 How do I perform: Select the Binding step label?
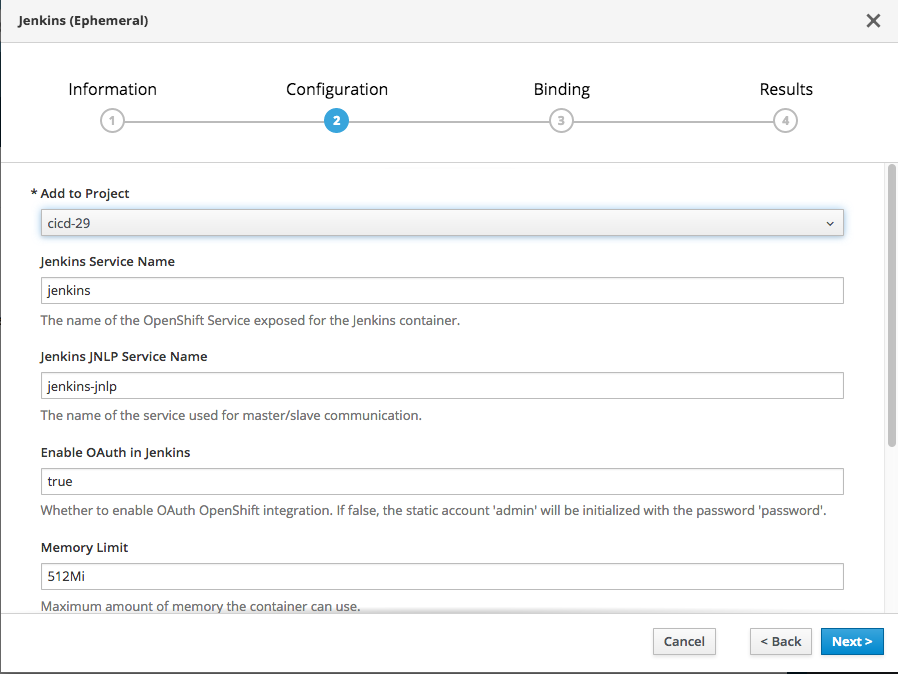point(562,90)
